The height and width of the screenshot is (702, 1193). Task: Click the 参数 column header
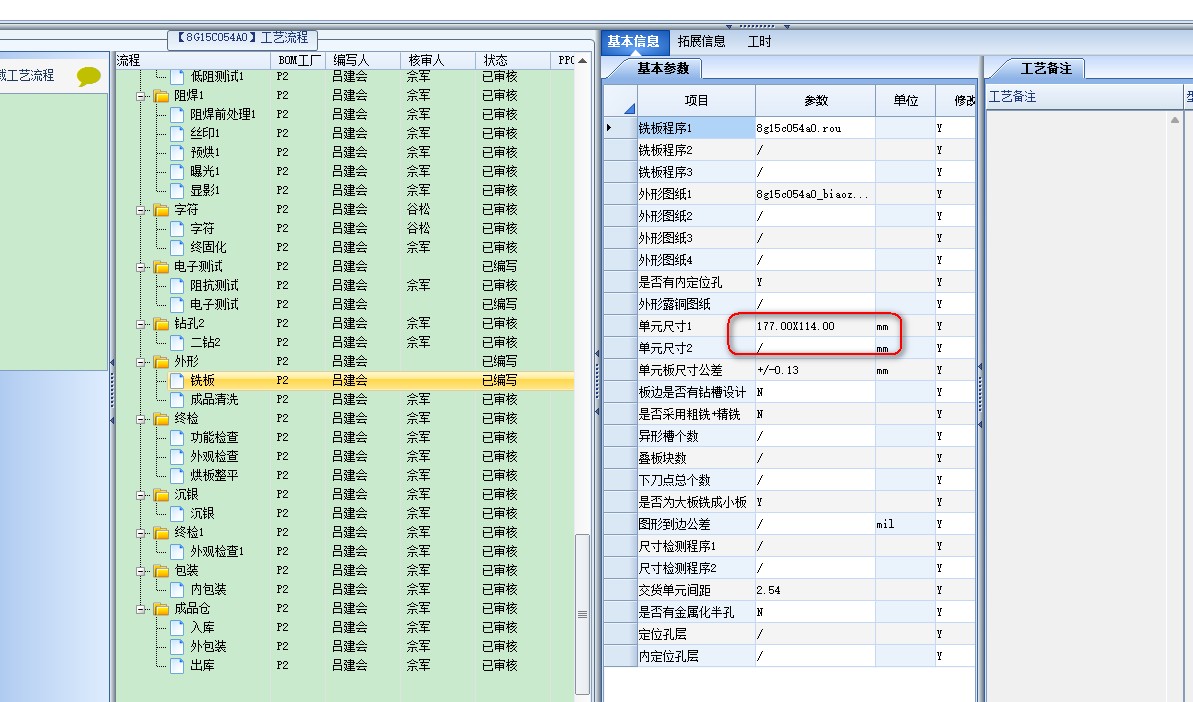(x=816, y=100)
